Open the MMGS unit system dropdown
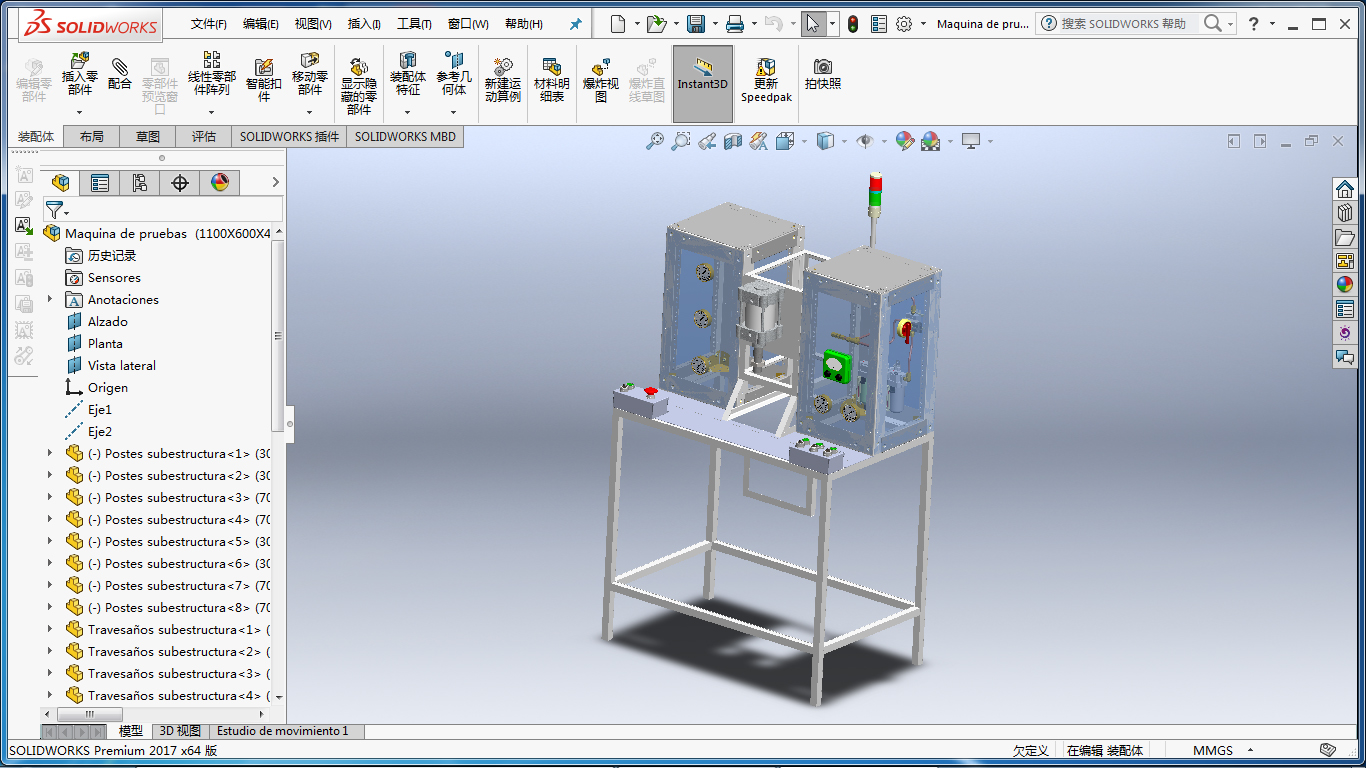This screenshot has width=1366, height=768. point(1250,750)
